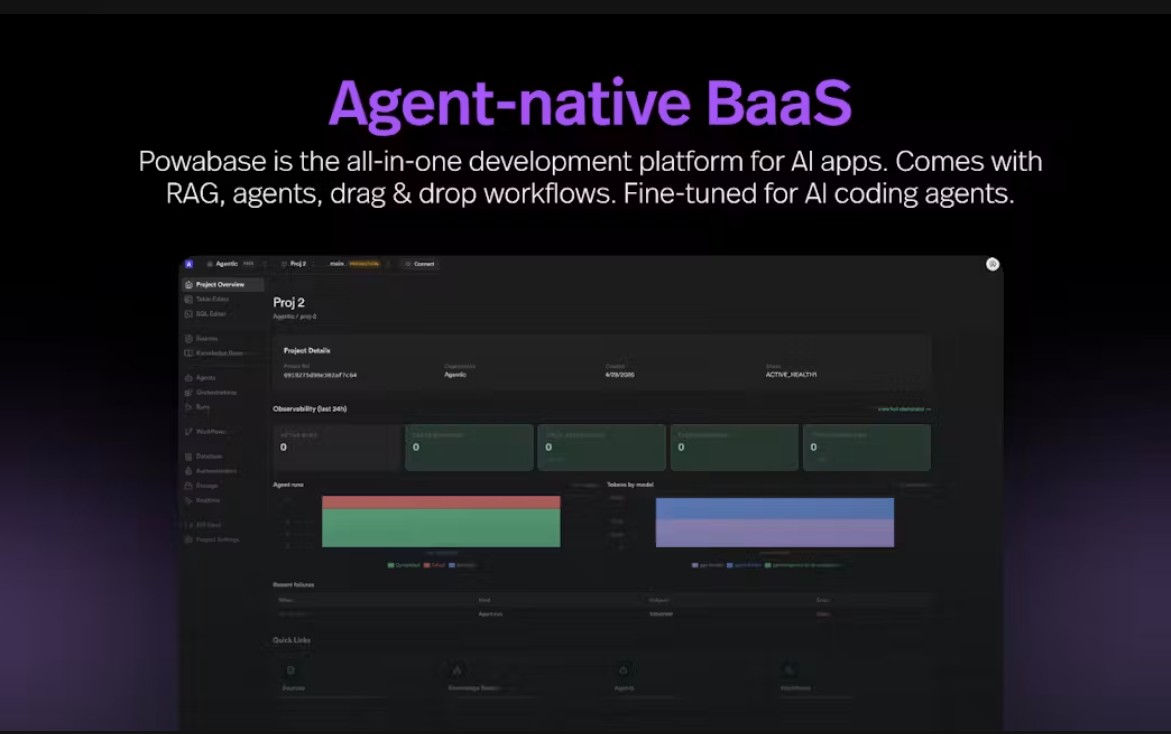Viewport: 1171px width, 734px height.
Task: Click the red Failed legend swatch
Action: 427,565
